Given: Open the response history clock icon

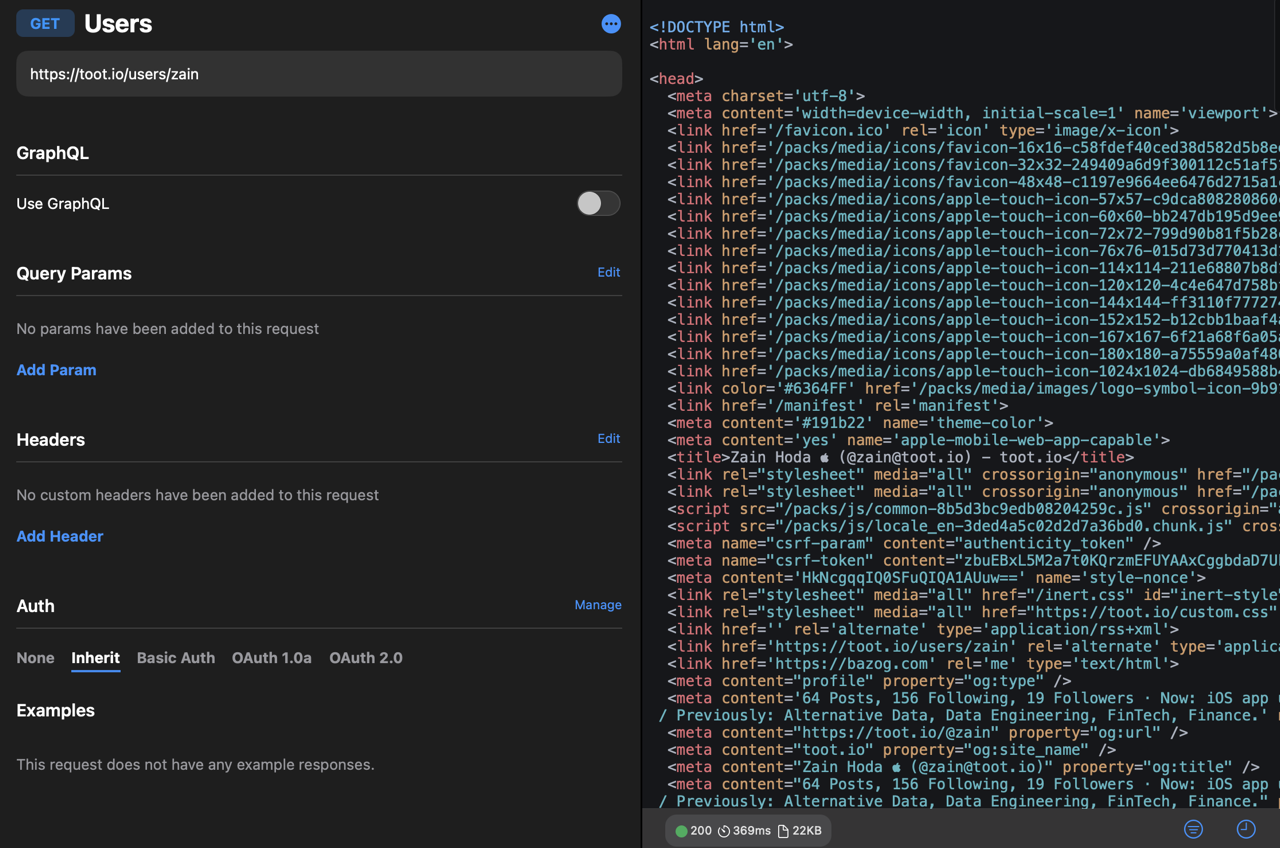Looking at the screenshot, I should tap(1246, 830).
